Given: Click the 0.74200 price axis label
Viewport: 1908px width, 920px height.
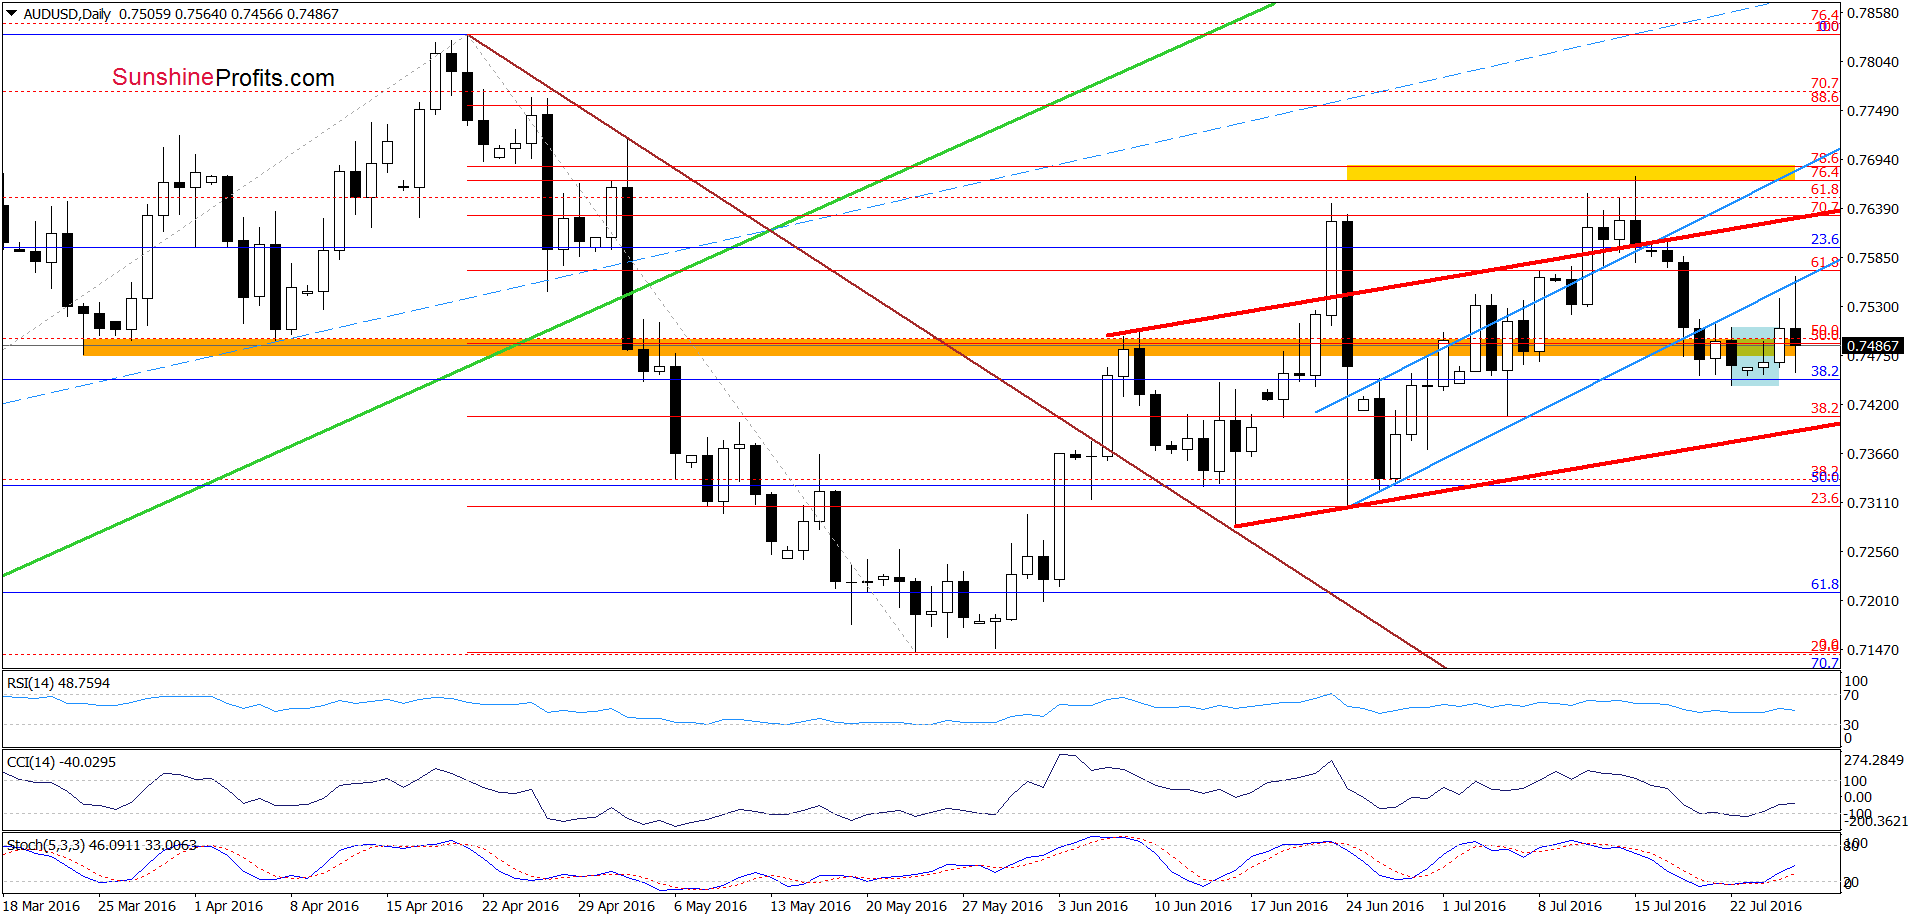Looking at the screenshot, I should (x=1873, y=405).
